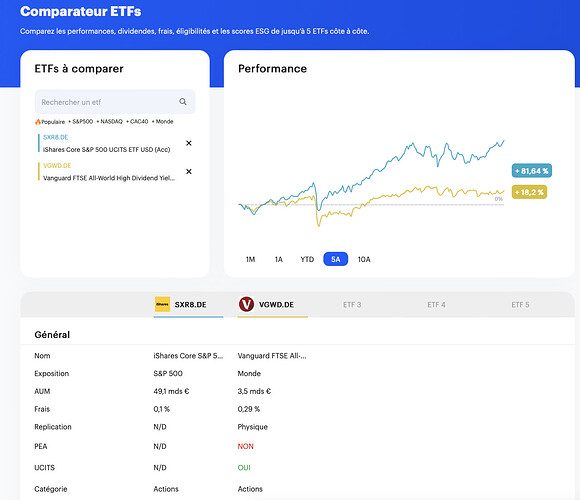Click the 0,29 % Frais value
Viewport: 580px width, 500px height.
[x=249, y=409]
